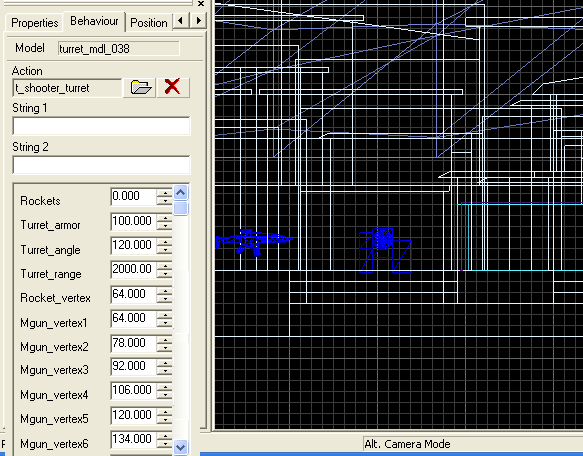The image size is (583, 456).
Task: Click the scroll up arrow of the skills list
Action: point(181,193)
